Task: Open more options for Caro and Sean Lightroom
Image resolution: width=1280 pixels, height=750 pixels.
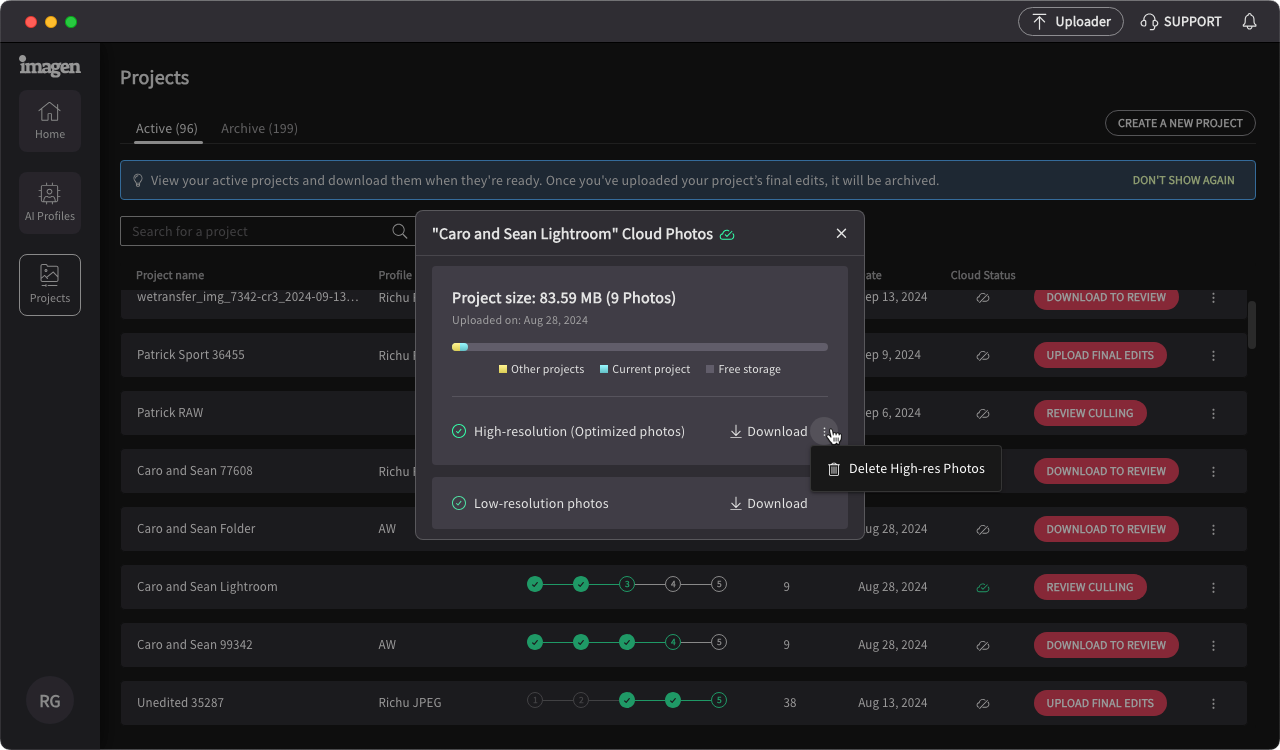Action: pos(1213,587)
